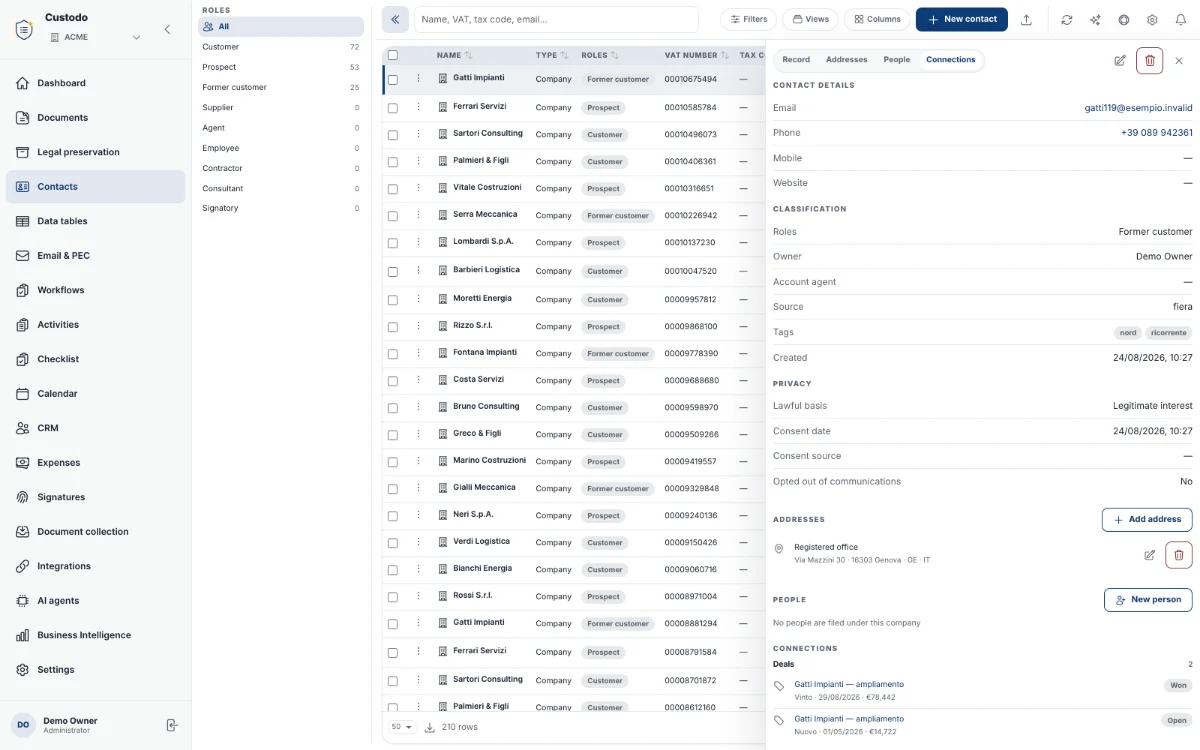Click the Add address button
The height and width of the screenshot is (750, 1200).
click(x=1147, y=520)
